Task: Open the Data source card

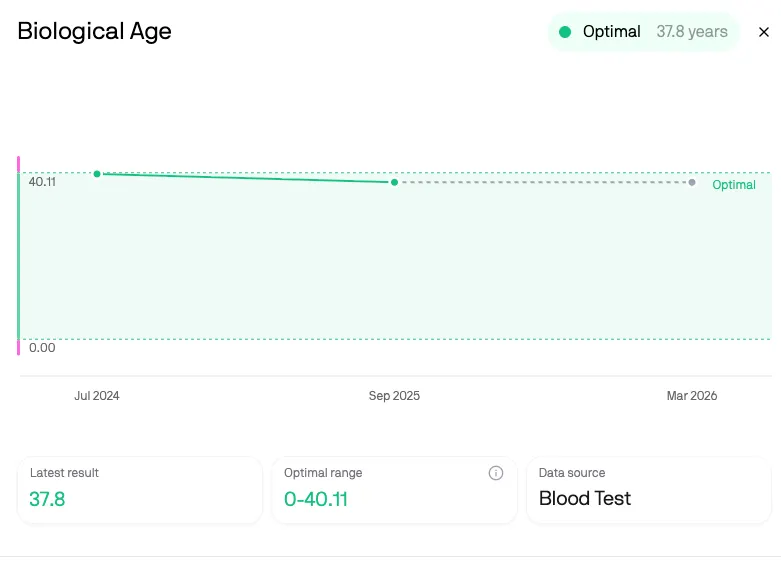Action: [x=649, y=490]
